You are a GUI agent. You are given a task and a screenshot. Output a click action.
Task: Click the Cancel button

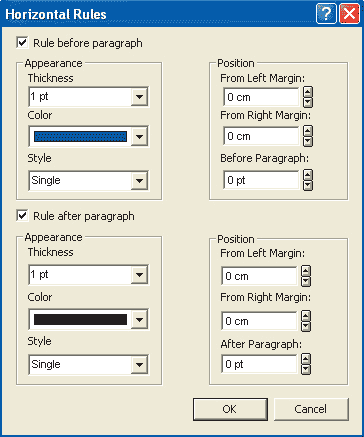[311, 409]
